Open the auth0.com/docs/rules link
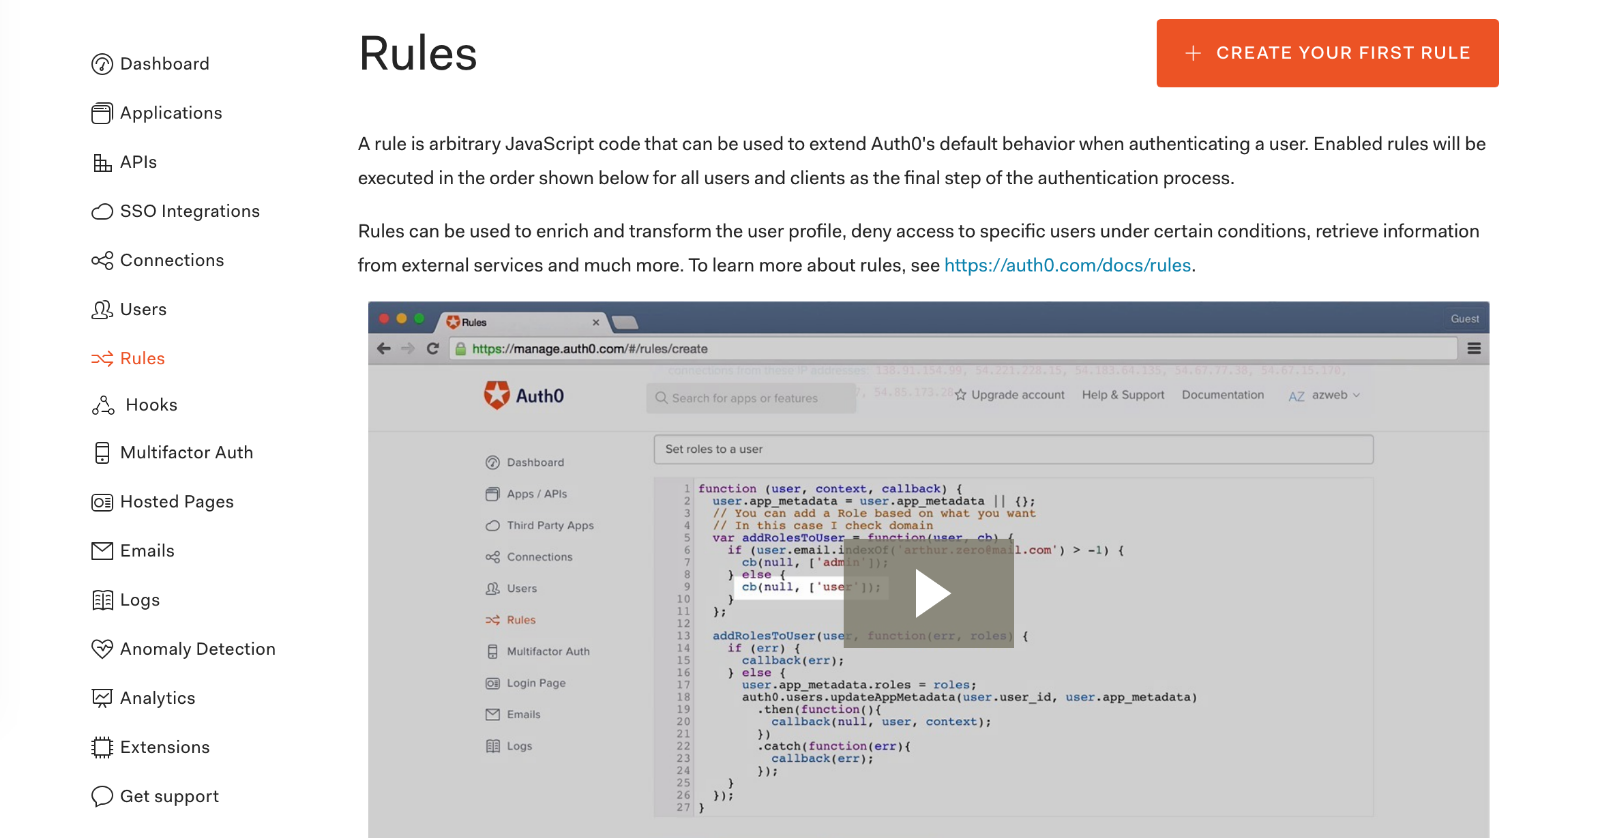The height and width of the screenshot is (838, 1600). [x=1068, y=265]
